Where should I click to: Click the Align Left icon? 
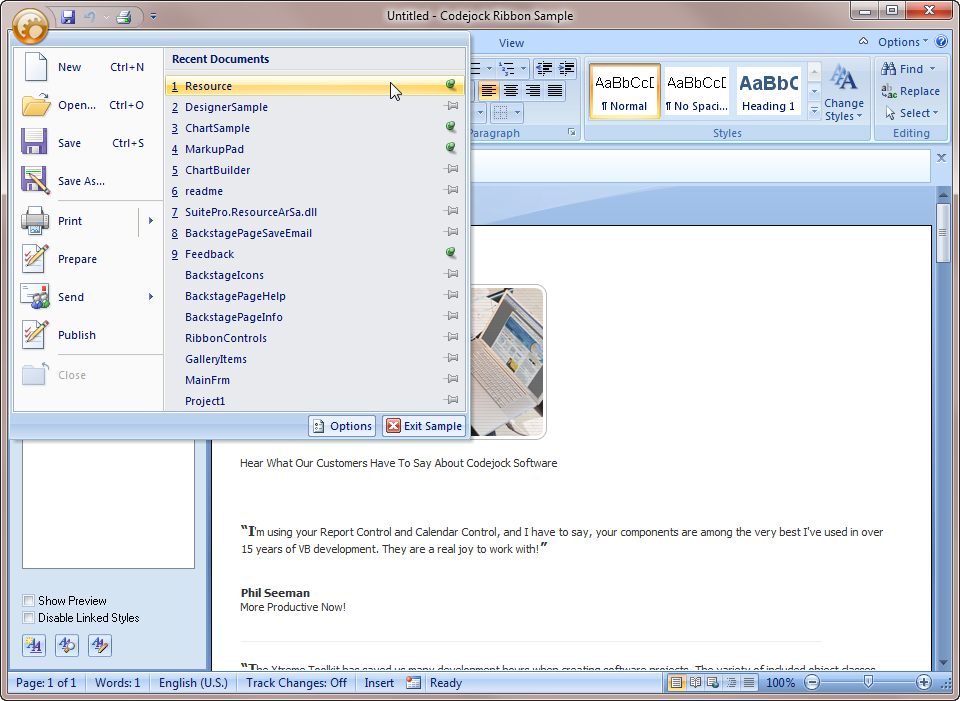(x=488, y=91)
